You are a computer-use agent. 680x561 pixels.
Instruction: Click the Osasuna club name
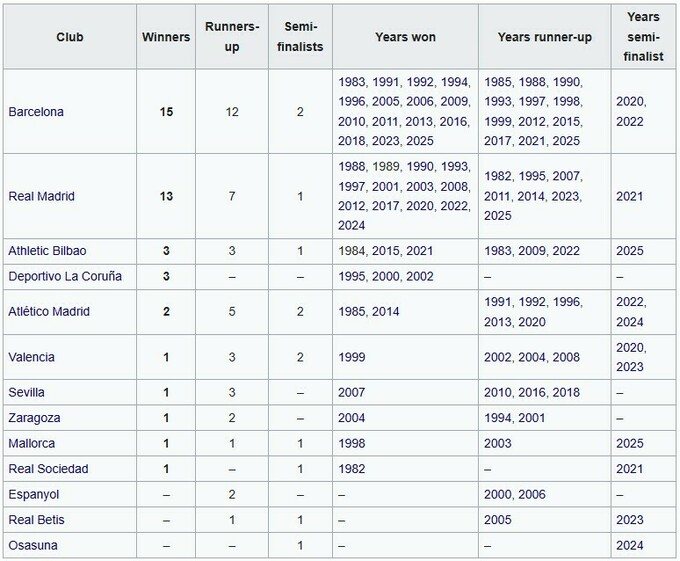coord(31,545)
